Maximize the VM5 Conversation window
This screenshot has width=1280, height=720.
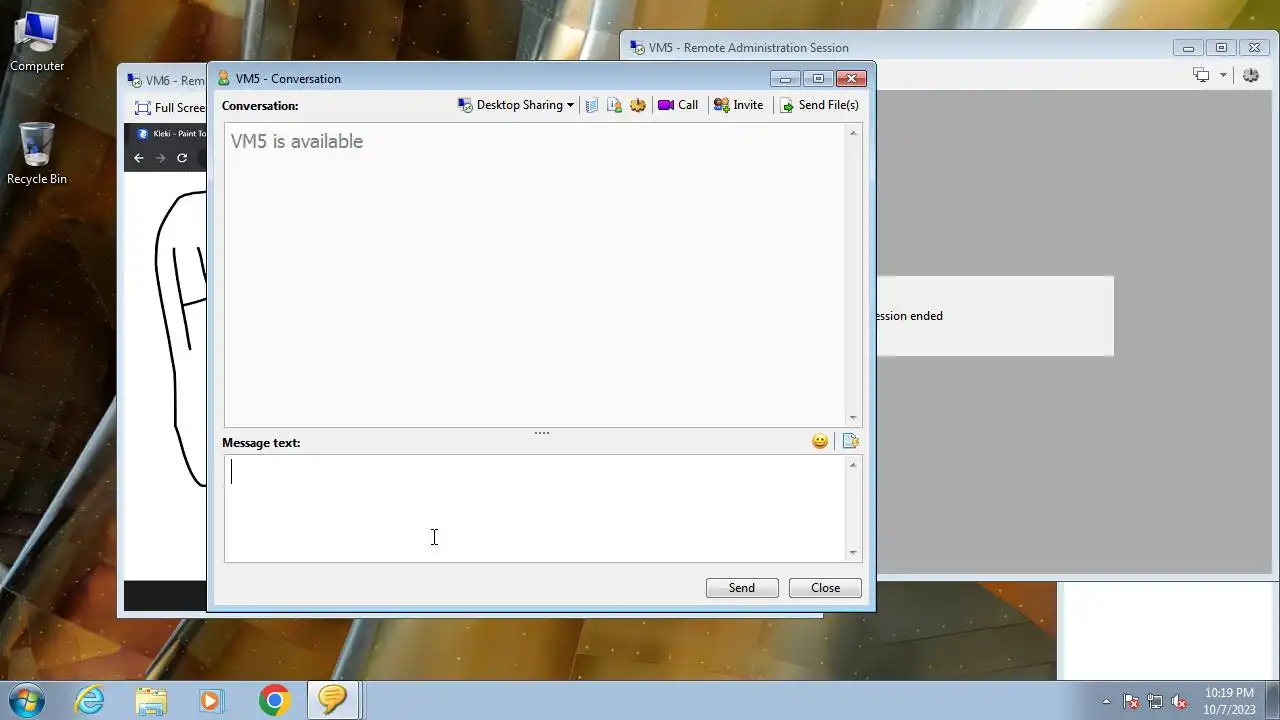[x=818, y=79]
